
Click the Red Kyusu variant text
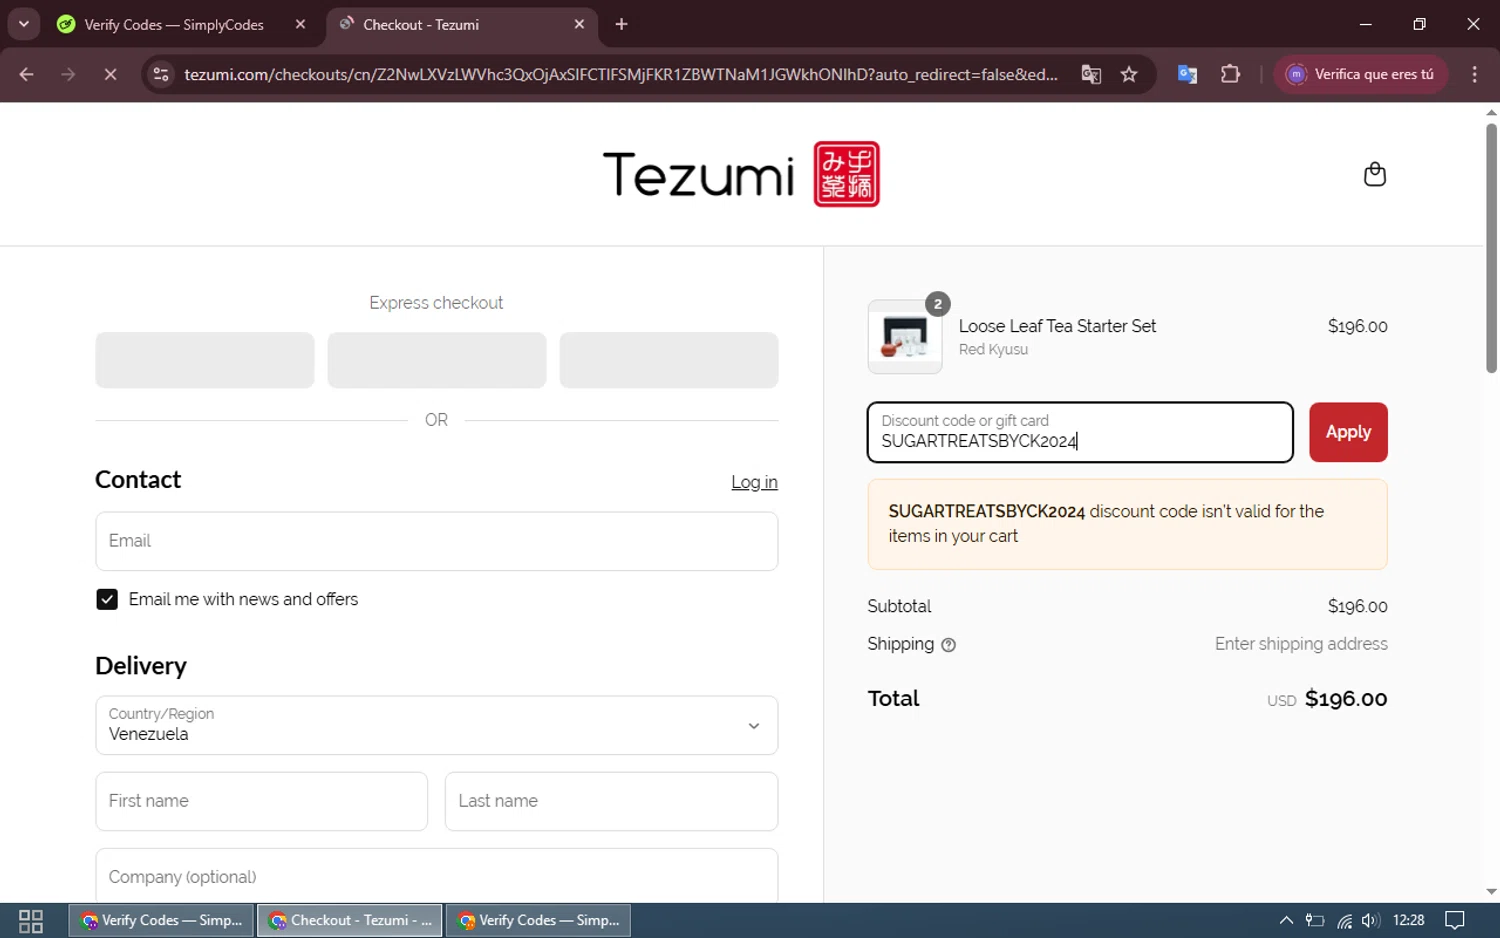point(993,349)
